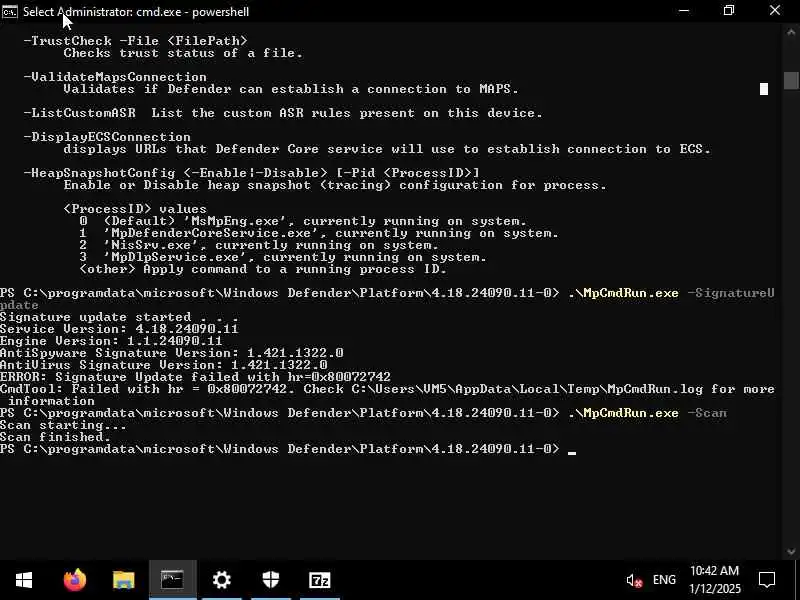The image size is (800, 600).
Task: Click the AntiVirus Signature Version line
Action: pyautogui.click(x=164, y=365)
